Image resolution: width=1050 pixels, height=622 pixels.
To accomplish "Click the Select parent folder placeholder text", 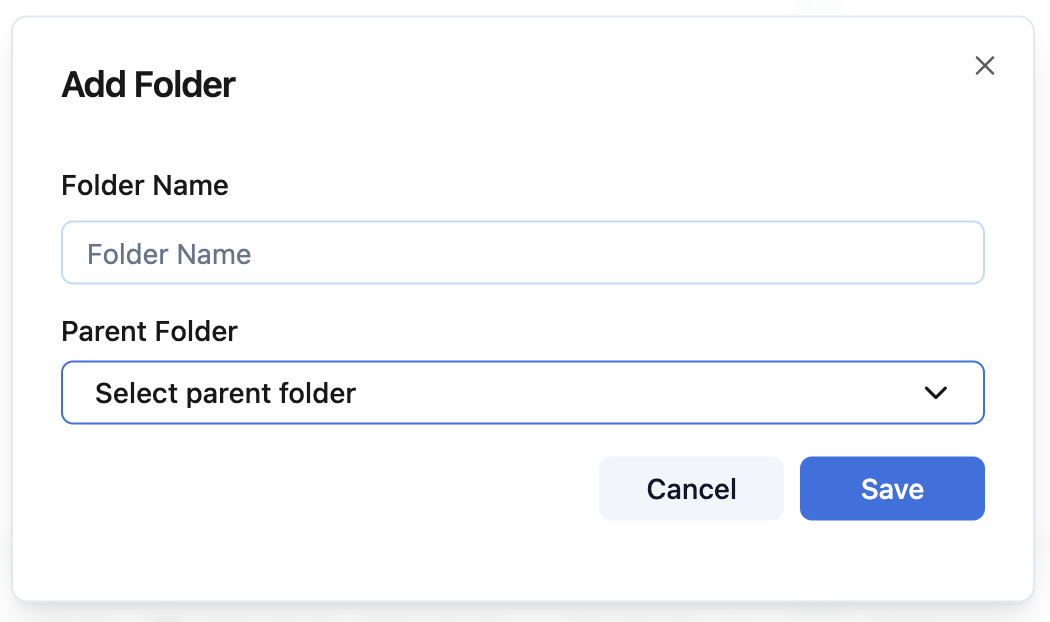I will (x=225, y=393).
